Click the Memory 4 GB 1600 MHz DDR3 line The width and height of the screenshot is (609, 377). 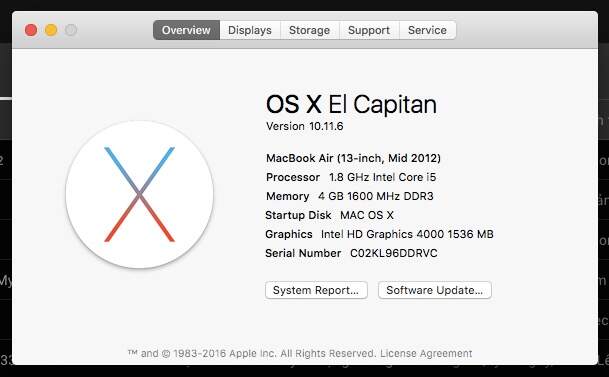(x=350, y=196)
